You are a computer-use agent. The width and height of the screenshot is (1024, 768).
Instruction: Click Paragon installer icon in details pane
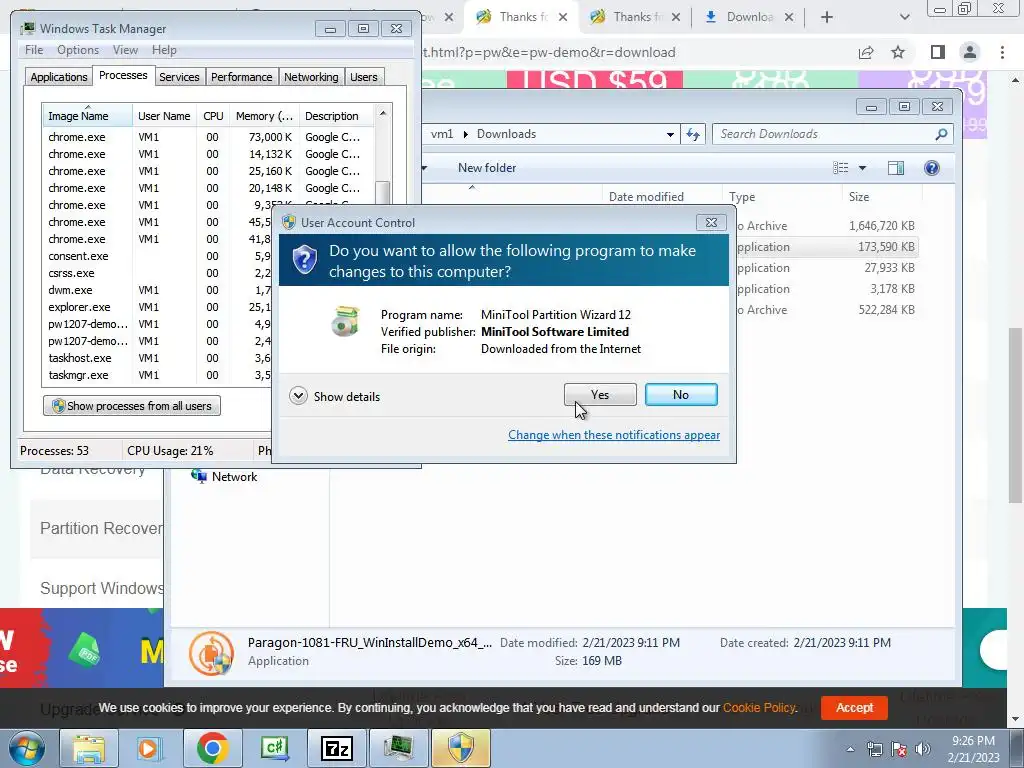coord(211,652)
